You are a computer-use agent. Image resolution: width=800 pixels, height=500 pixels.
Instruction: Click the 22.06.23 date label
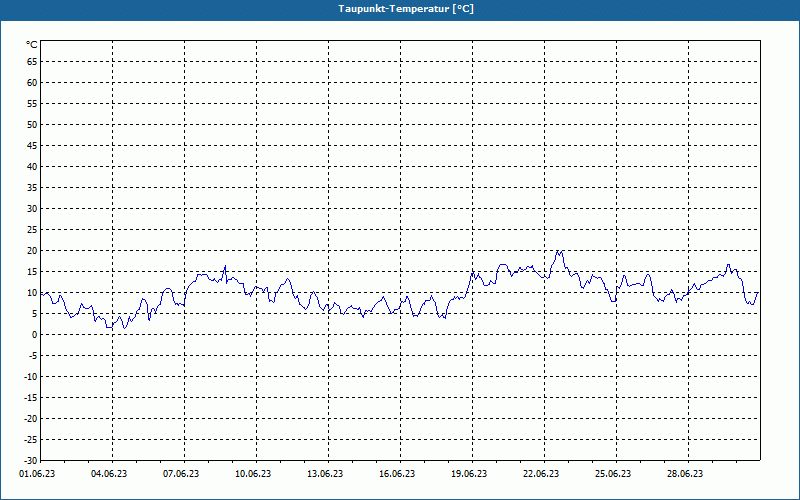[x=541, y=474]
